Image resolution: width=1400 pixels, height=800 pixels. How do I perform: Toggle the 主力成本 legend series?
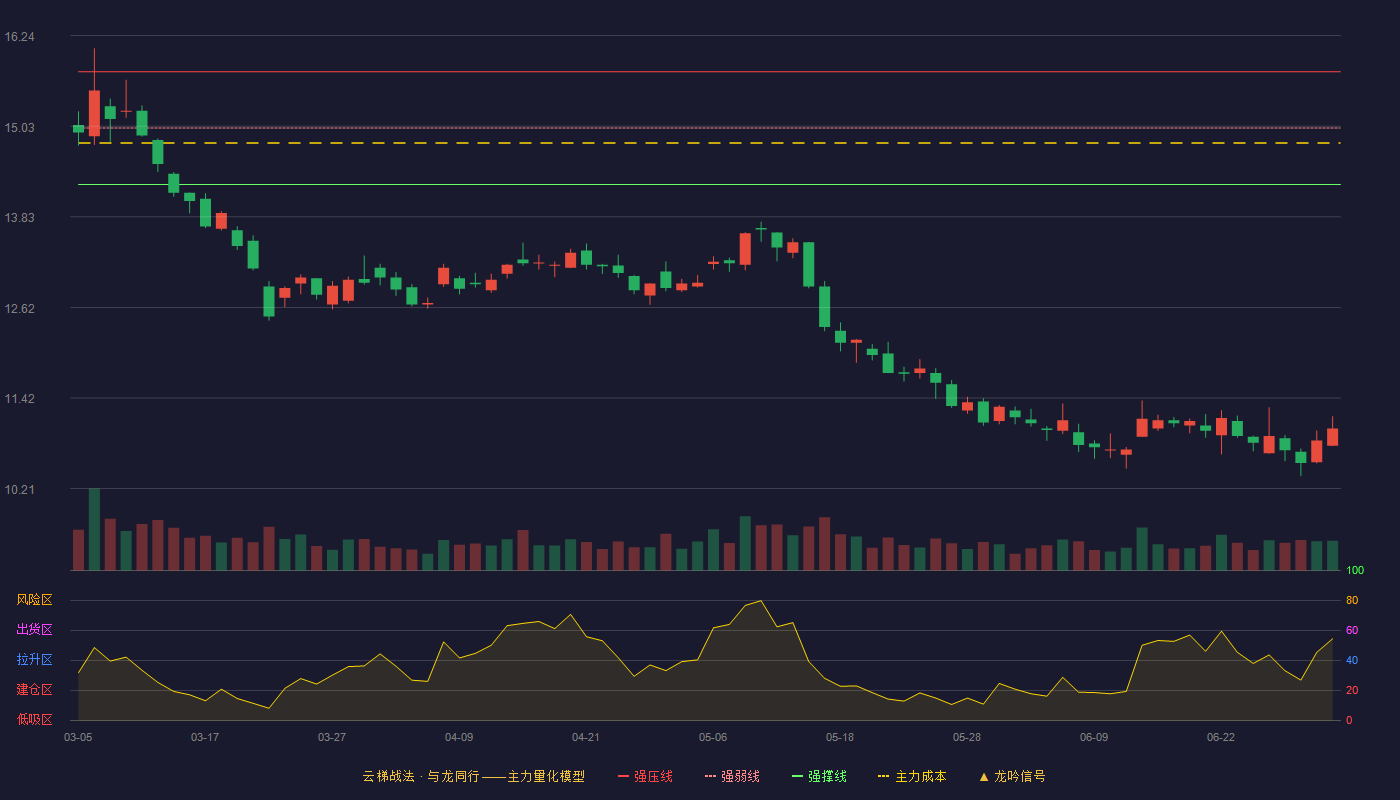pyautogui.click(x=912, y=776)
